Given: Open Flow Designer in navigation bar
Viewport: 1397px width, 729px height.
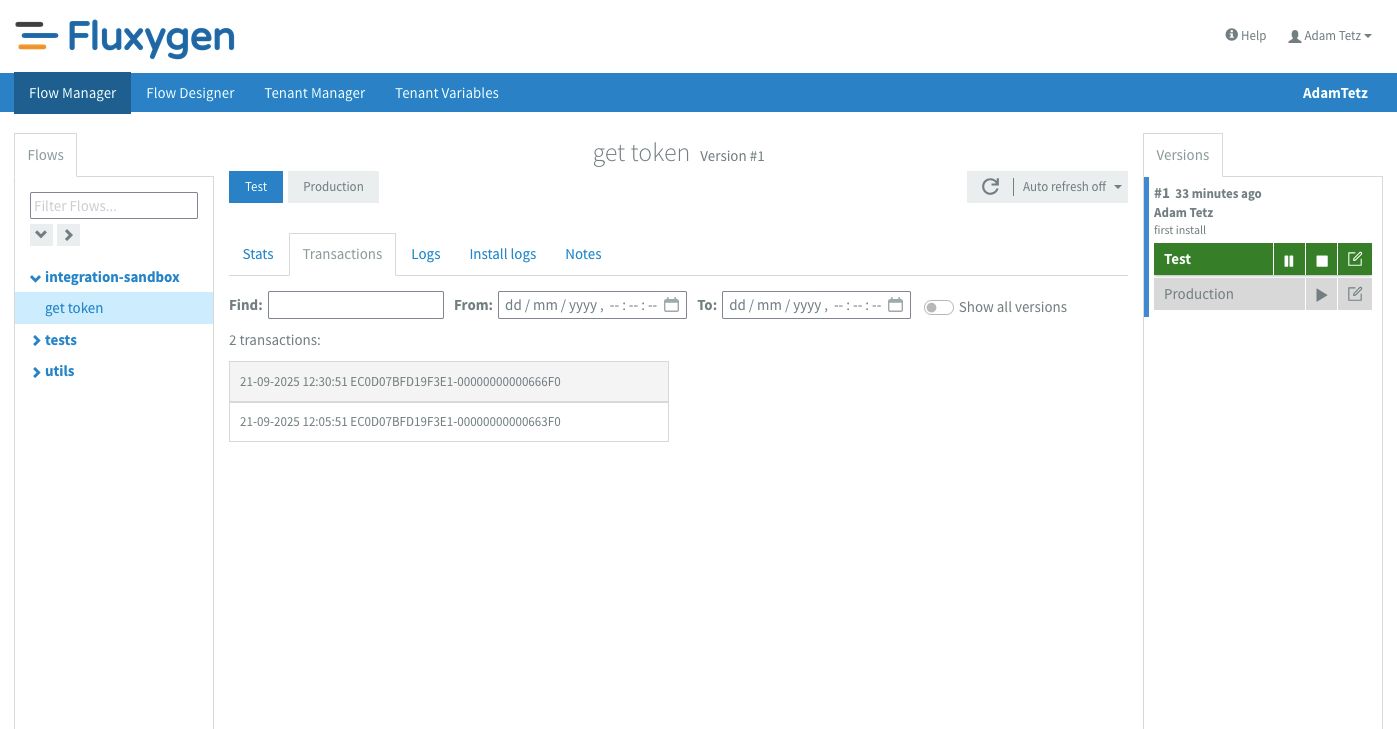Looking at the screenshot, I should [190, 93].
